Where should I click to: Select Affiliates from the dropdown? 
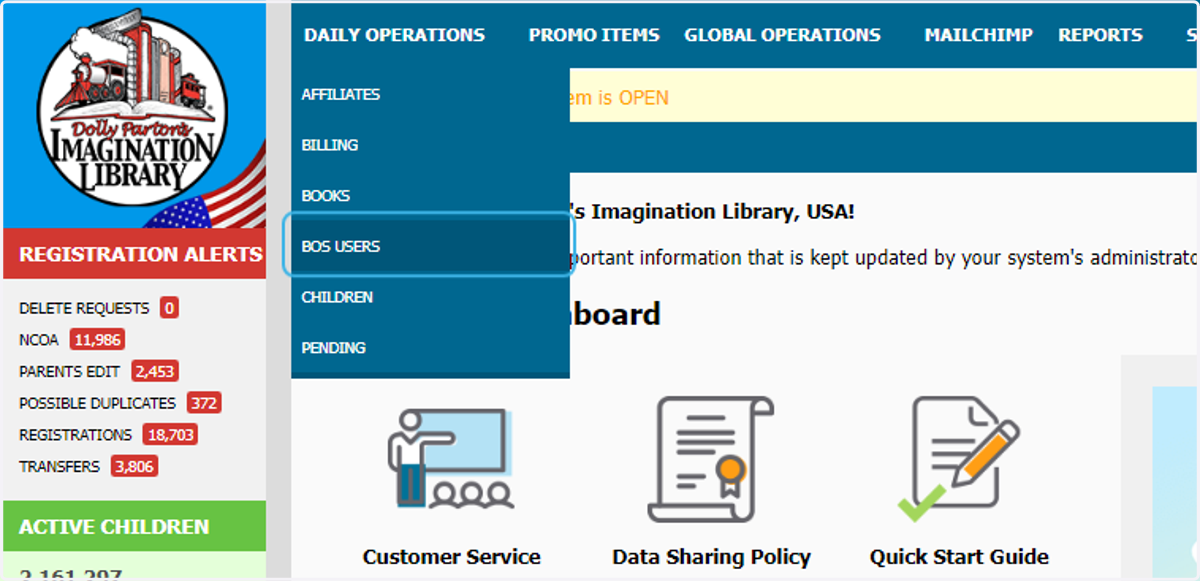pos(430,94)
